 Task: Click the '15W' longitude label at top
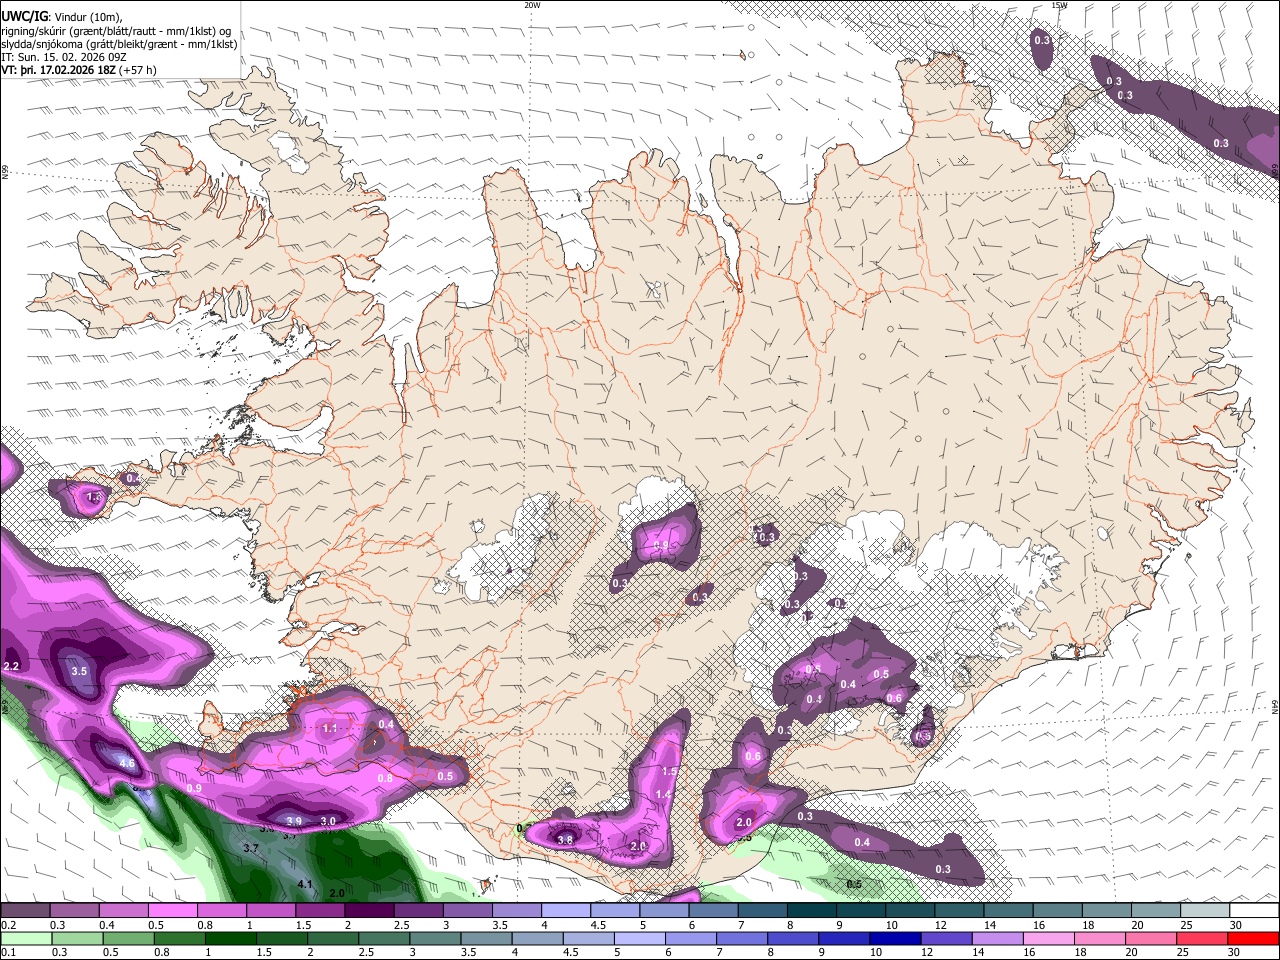(1059, 5)
